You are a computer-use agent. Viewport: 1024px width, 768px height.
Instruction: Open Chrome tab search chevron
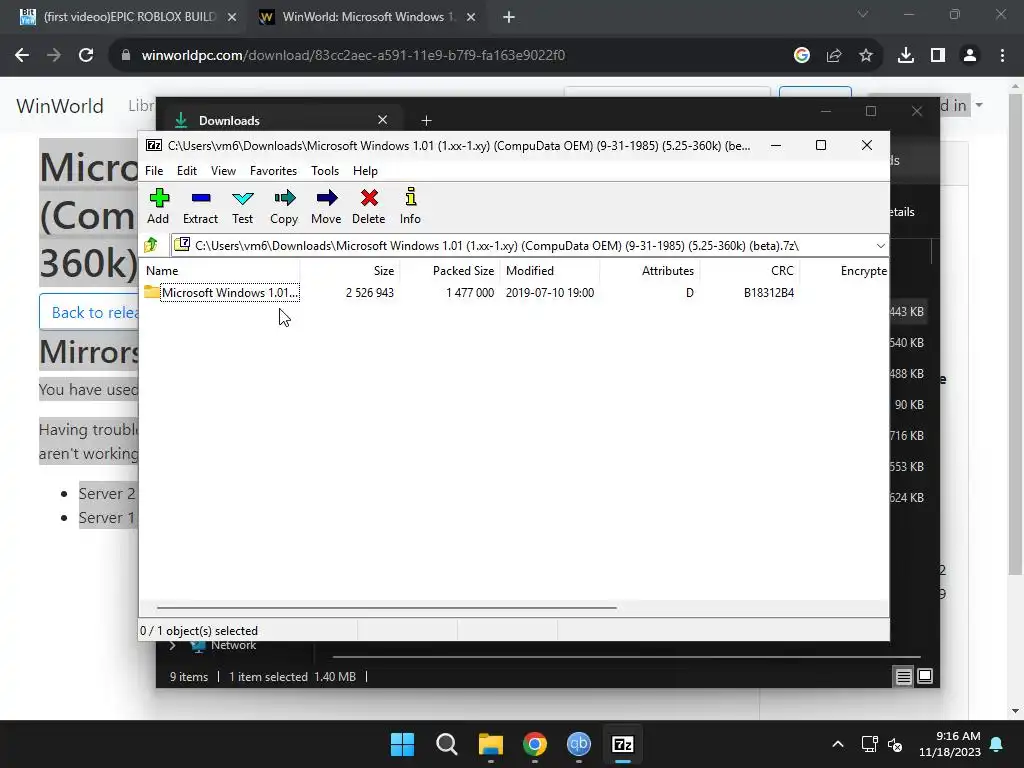tap(863, 14)
